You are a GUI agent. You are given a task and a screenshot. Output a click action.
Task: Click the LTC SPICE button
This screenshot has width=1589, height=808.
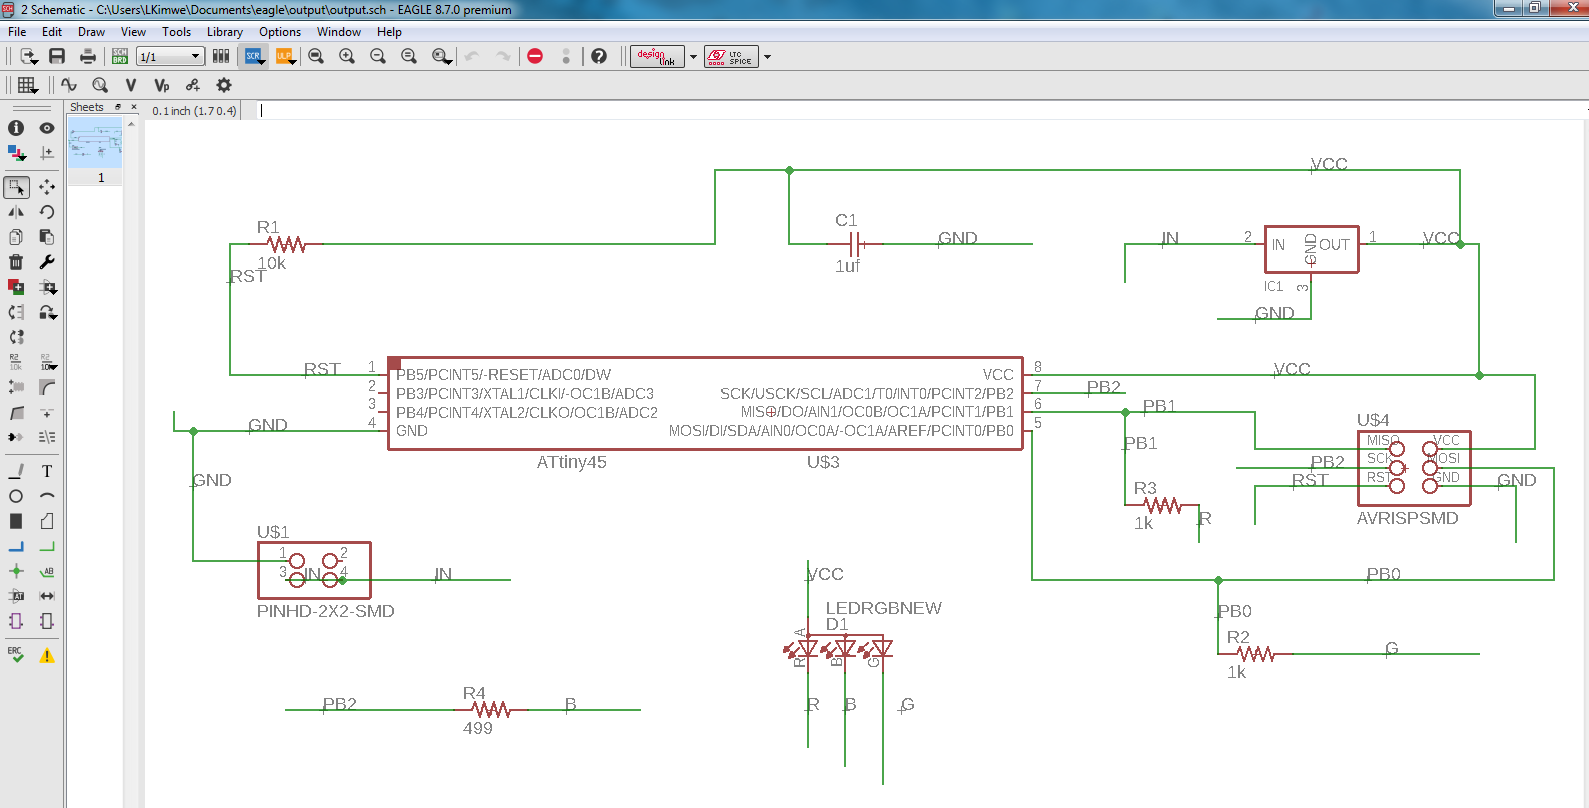coord(731,56)
